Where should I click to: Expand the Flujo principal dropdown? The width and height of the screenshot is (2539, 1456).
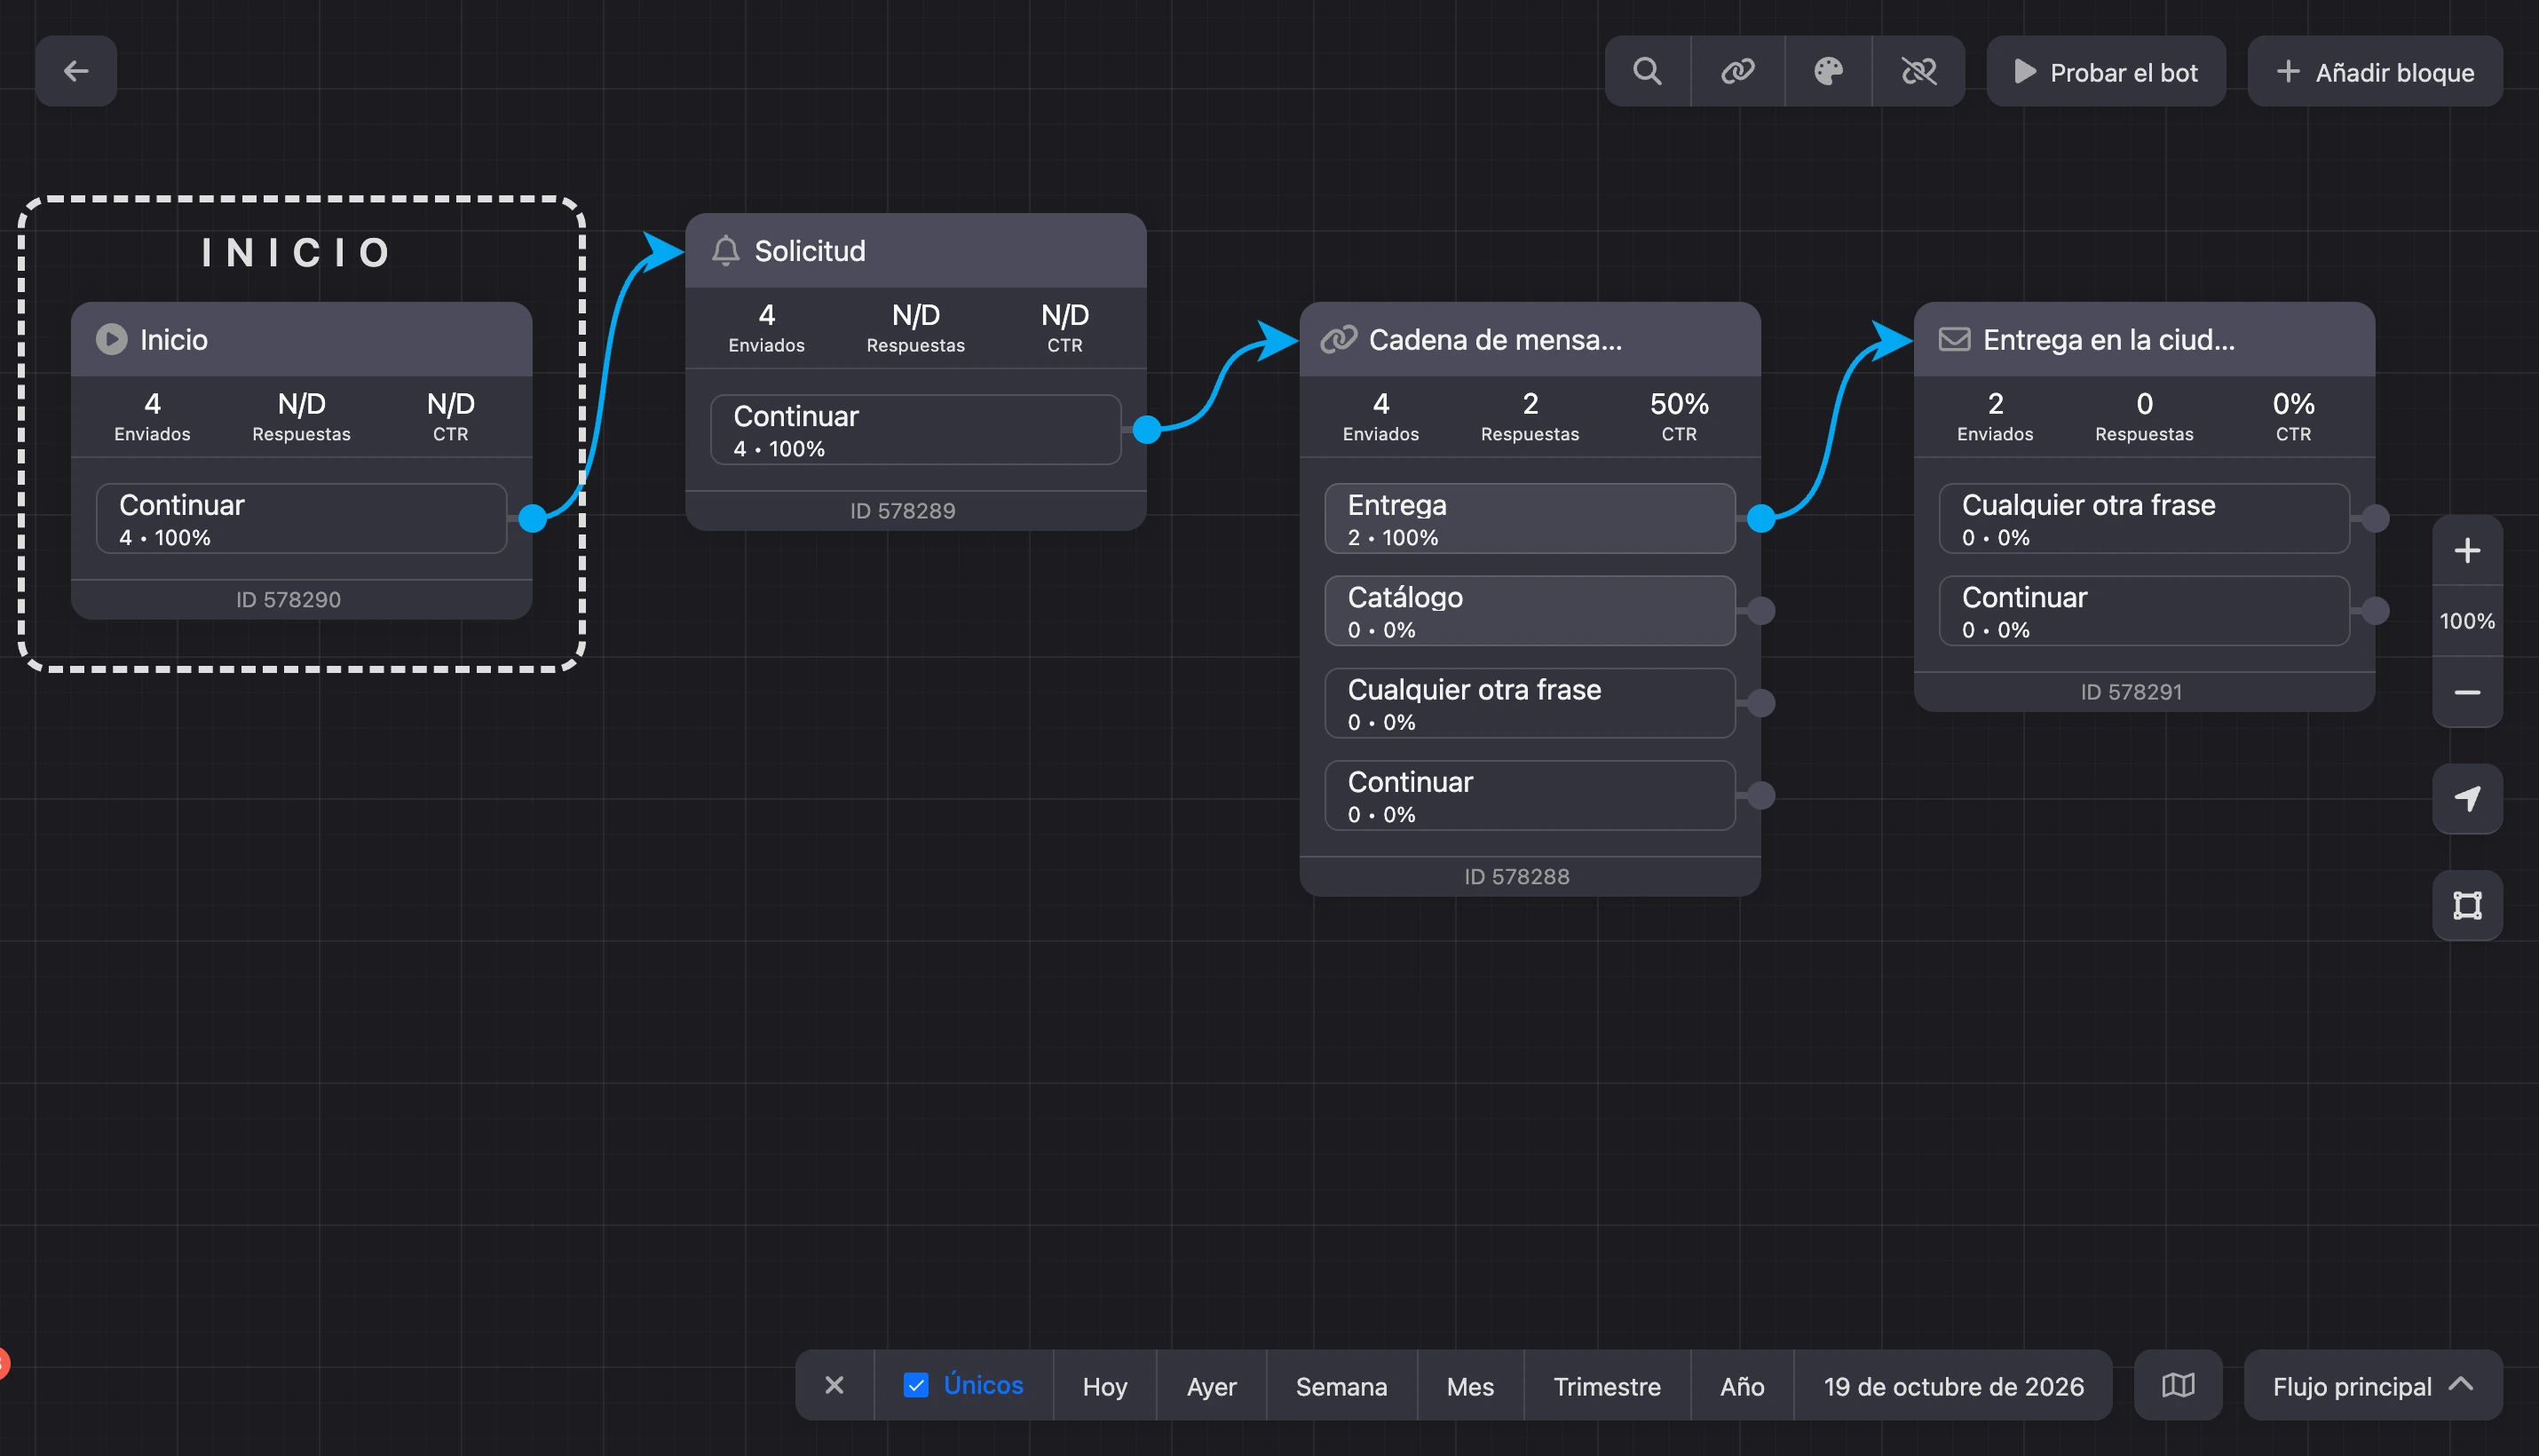pos(2372,1385)
